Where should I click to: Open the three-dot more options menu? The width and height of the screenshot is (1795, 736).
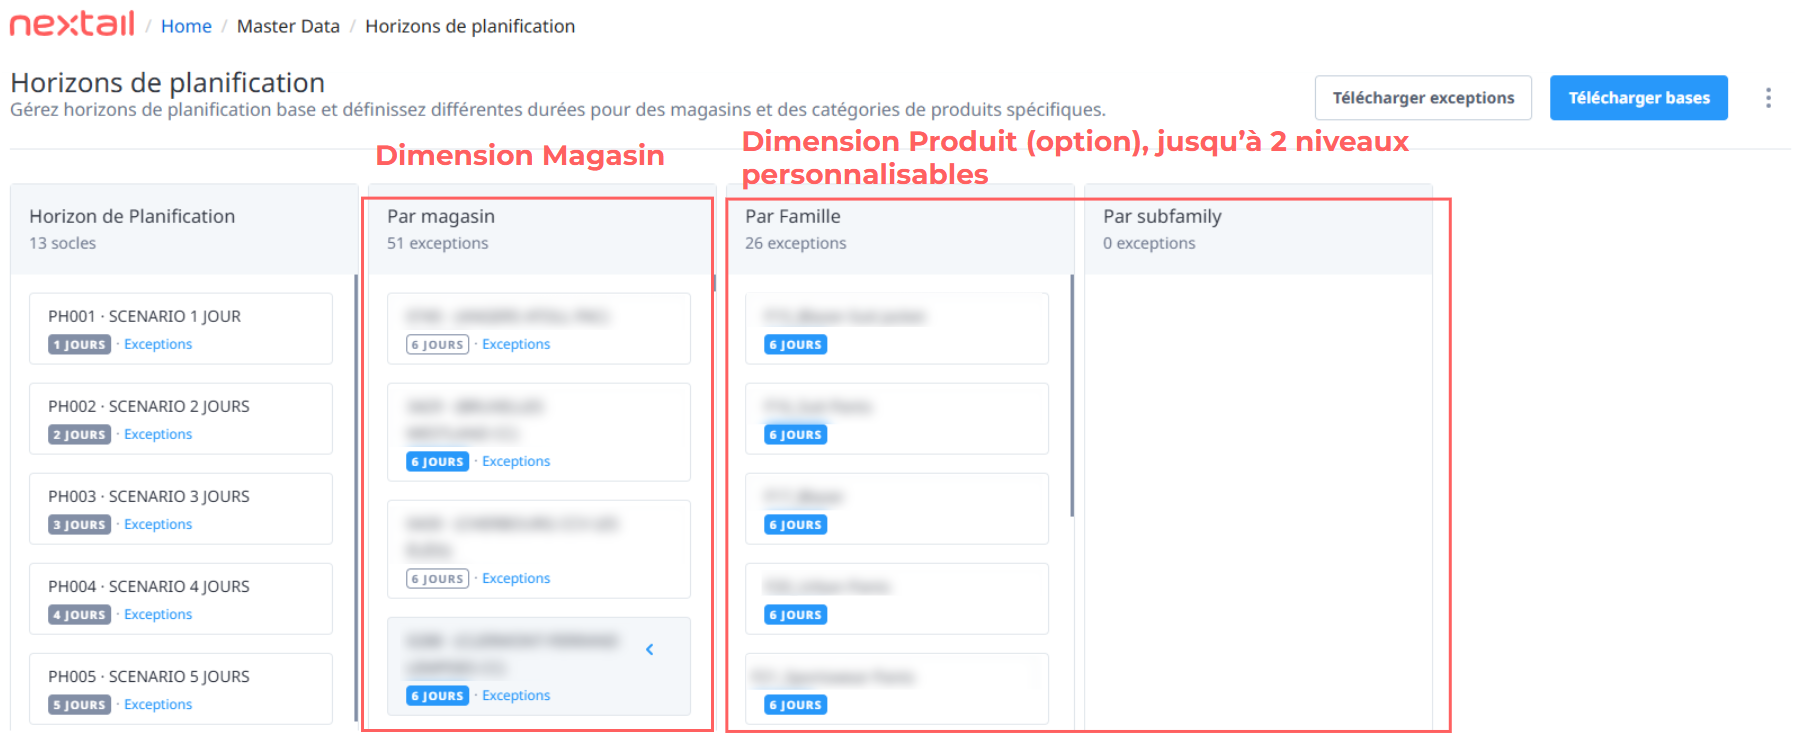1768,98
